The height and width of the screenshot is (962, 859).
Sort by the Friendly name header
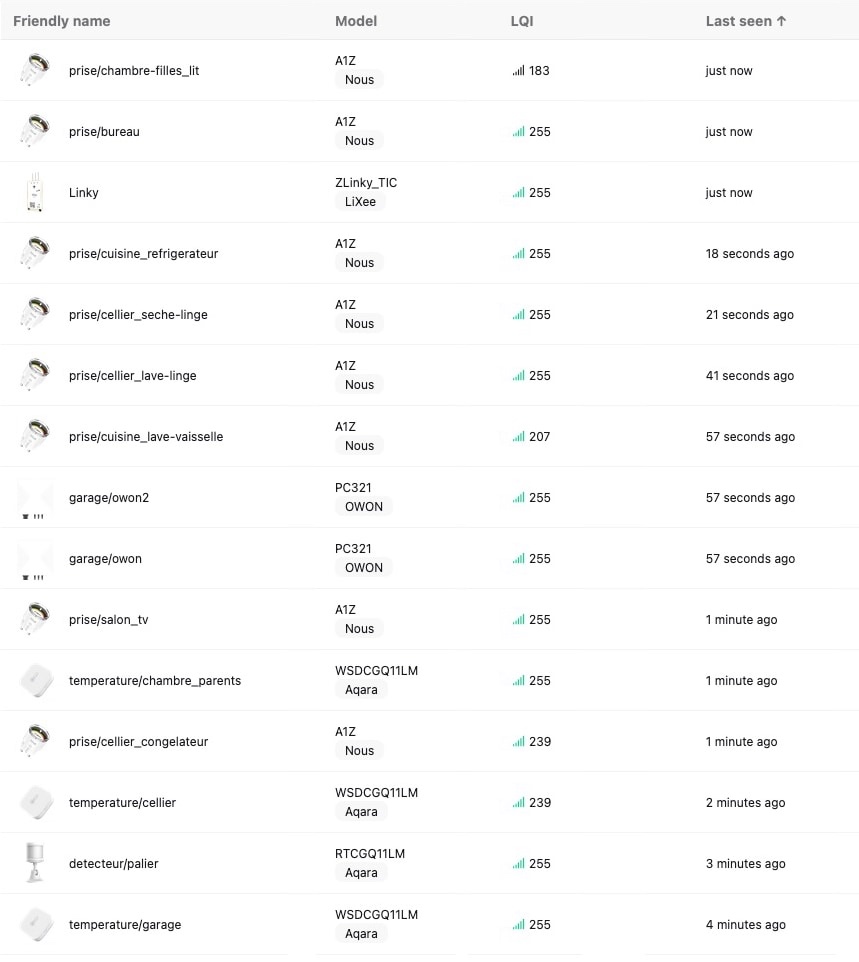(x=61, y=21)
